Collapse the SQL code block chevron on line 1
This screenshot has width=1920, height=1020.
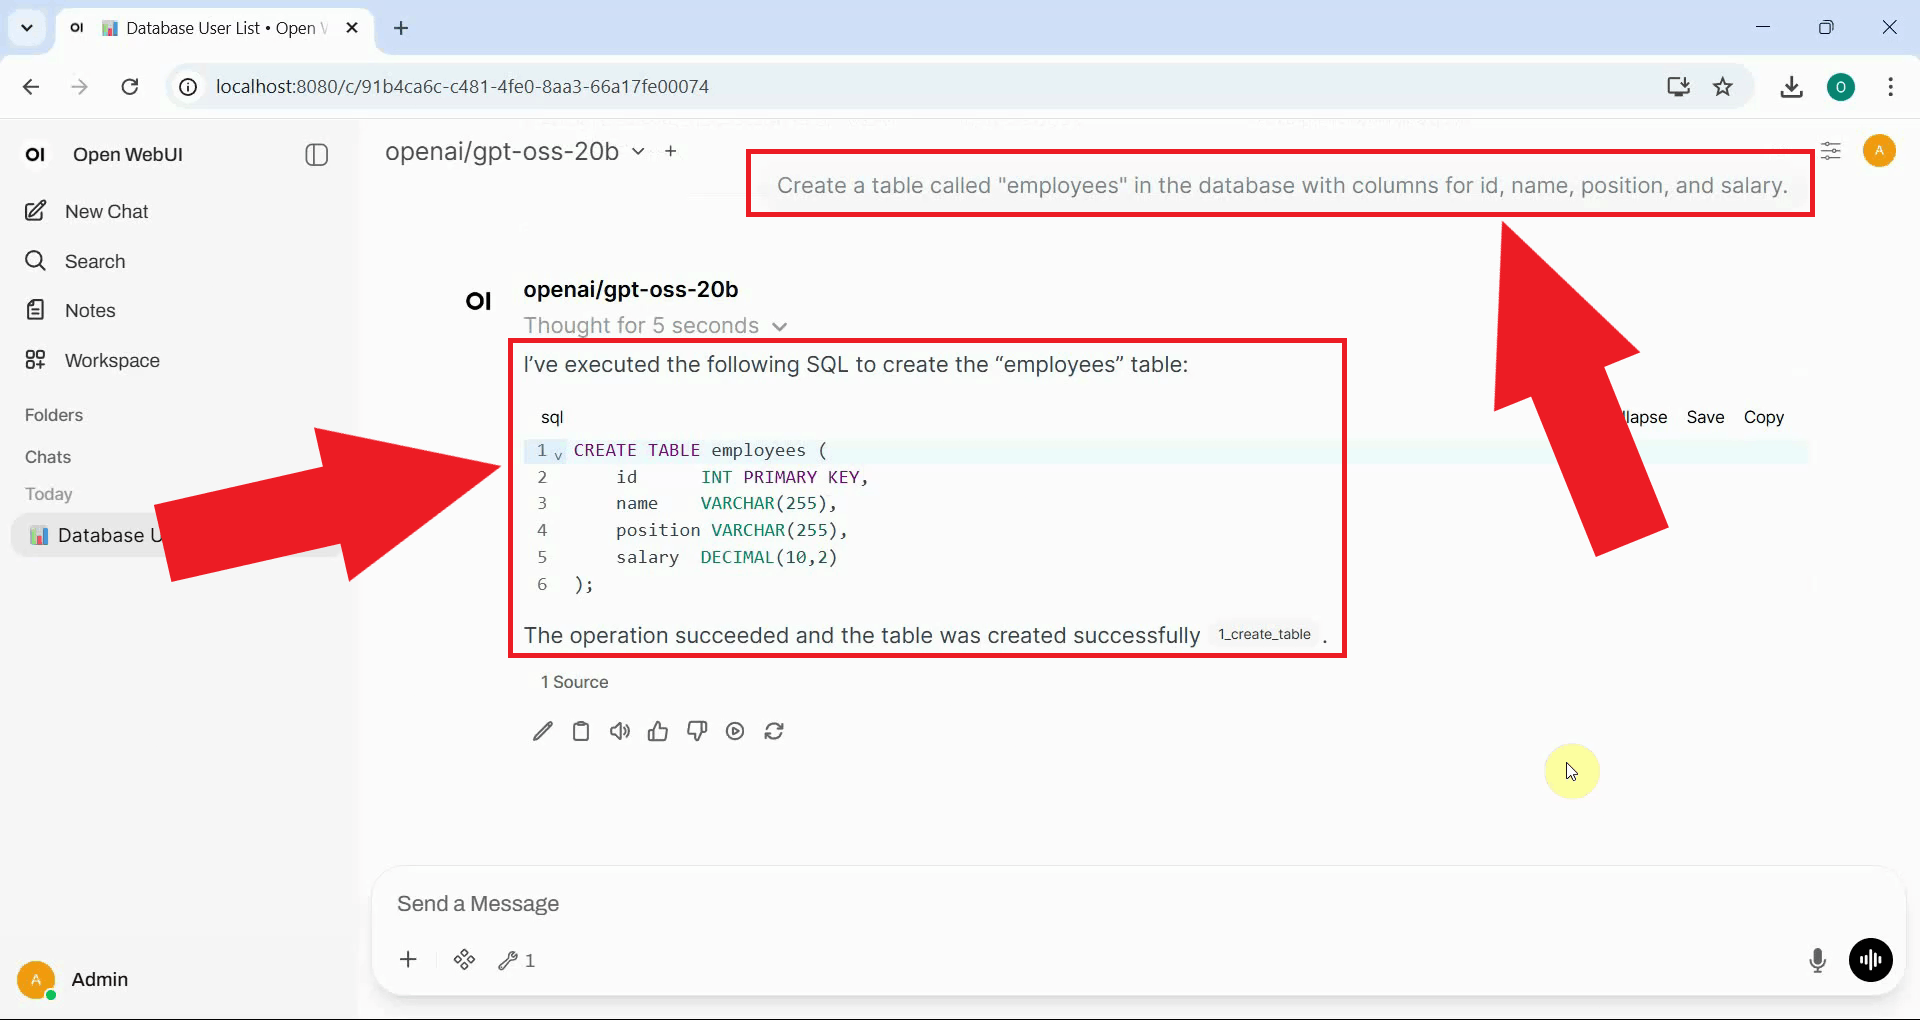pos(558,455)
